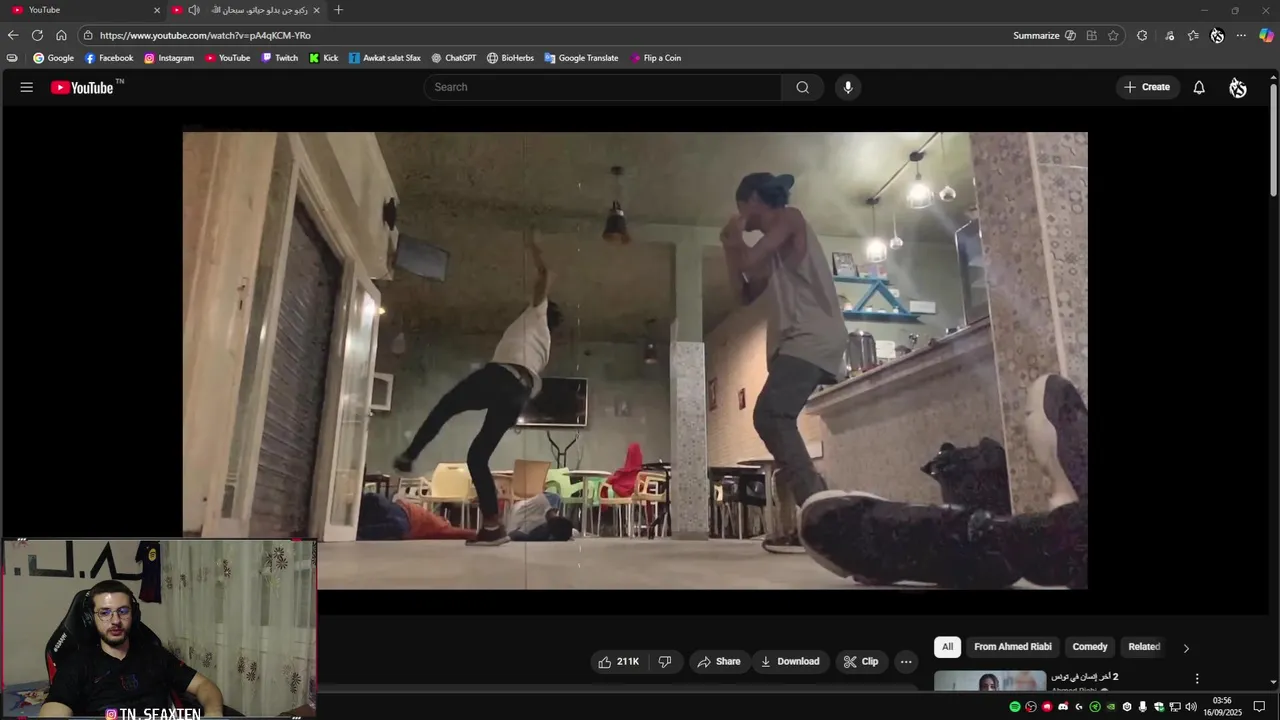Viewport: 1280px width, 720px height.
Task: Show more filter chips with arrow
Action: [1186, 648]
